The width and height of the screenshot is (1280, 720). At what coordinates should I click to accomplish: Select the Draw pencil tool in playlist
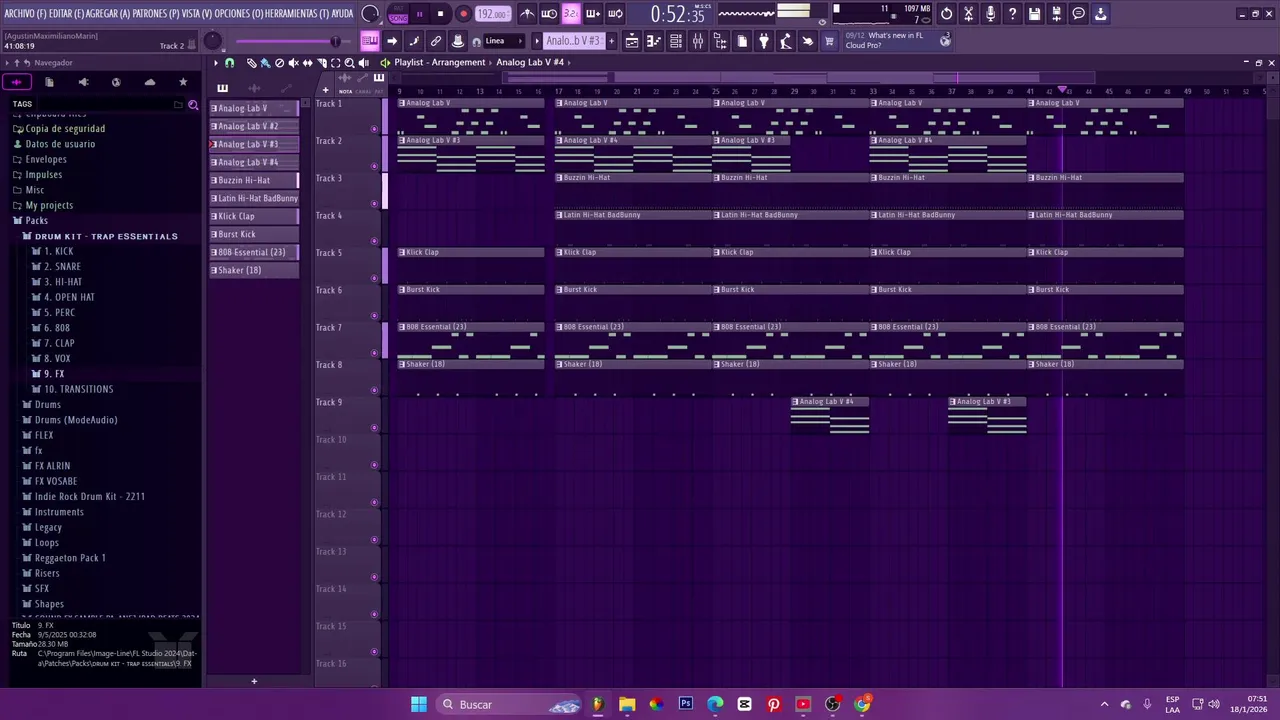[251, 63]
